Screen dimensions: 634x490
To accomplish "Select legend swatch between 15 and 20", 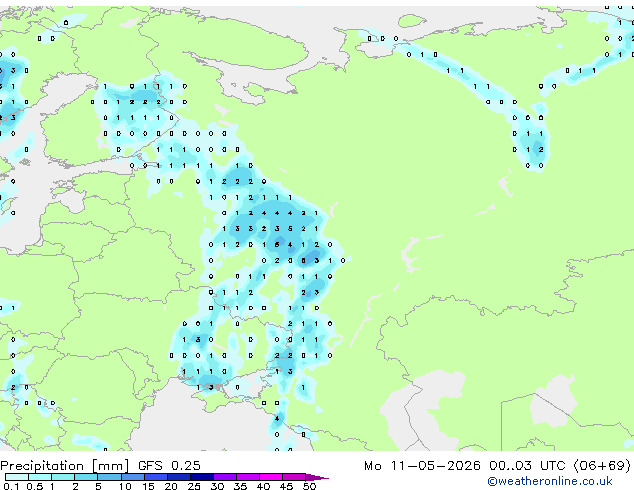I will [155, 477].
